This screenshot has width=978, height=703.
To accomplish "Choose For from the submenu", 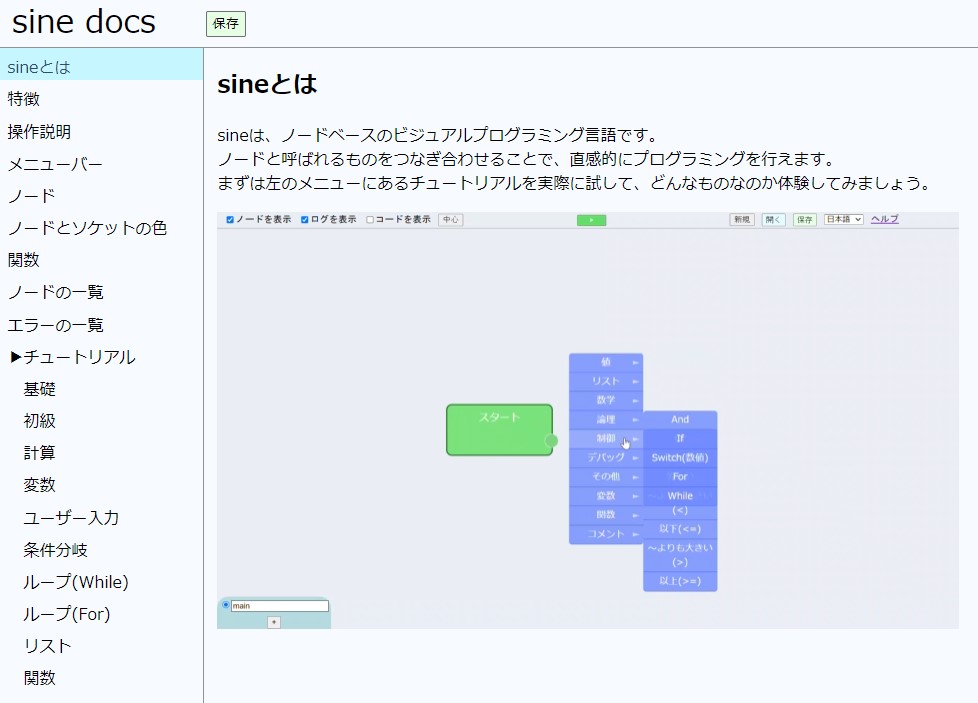I will coord(680,477).
